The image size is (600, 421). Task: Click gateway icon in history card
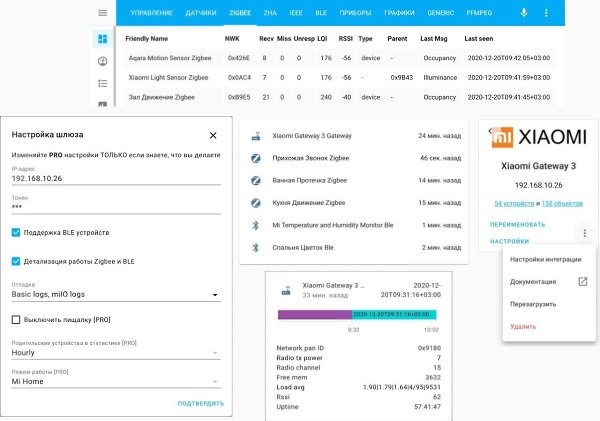pos(286,290)
